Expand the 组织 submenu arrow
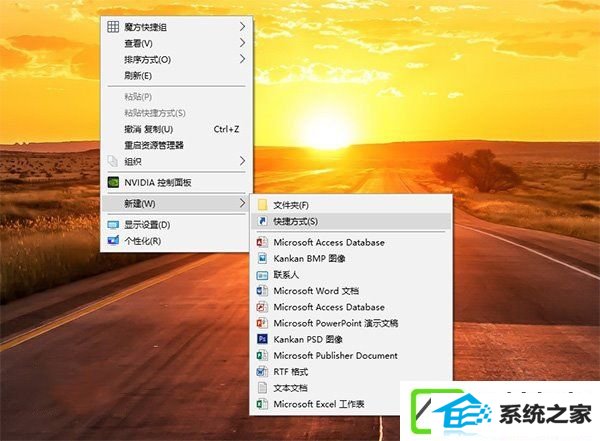The width and height of the screenshot is (600, 441). [x=242, y=161]
